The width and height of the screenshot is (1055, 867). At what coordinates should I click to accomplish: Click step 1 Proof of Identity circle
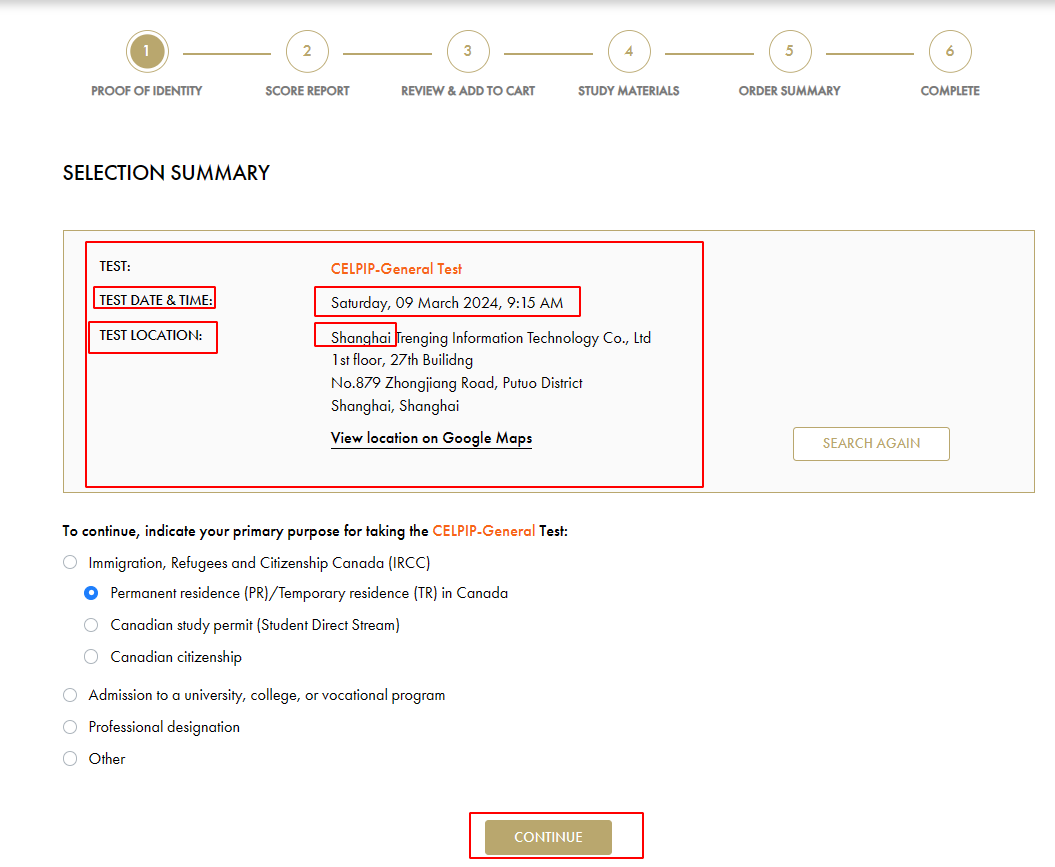pos(147,51)
